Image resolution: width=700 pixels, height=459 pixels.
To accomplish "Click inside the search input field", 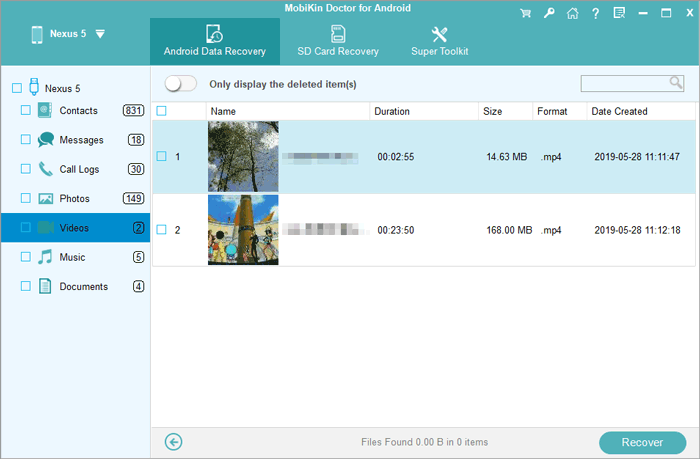I will [625, 83].
